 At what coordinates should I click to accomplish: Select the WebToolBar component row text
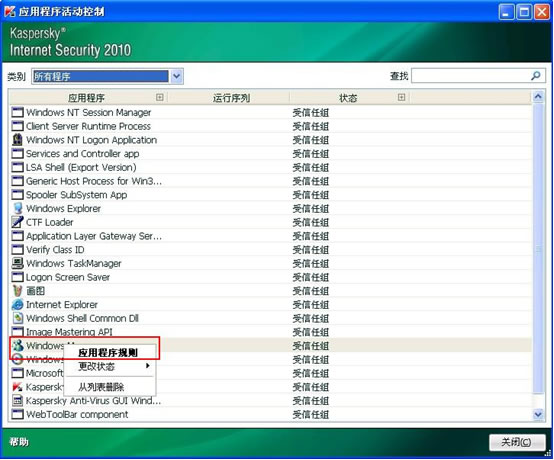click(77, 414)
